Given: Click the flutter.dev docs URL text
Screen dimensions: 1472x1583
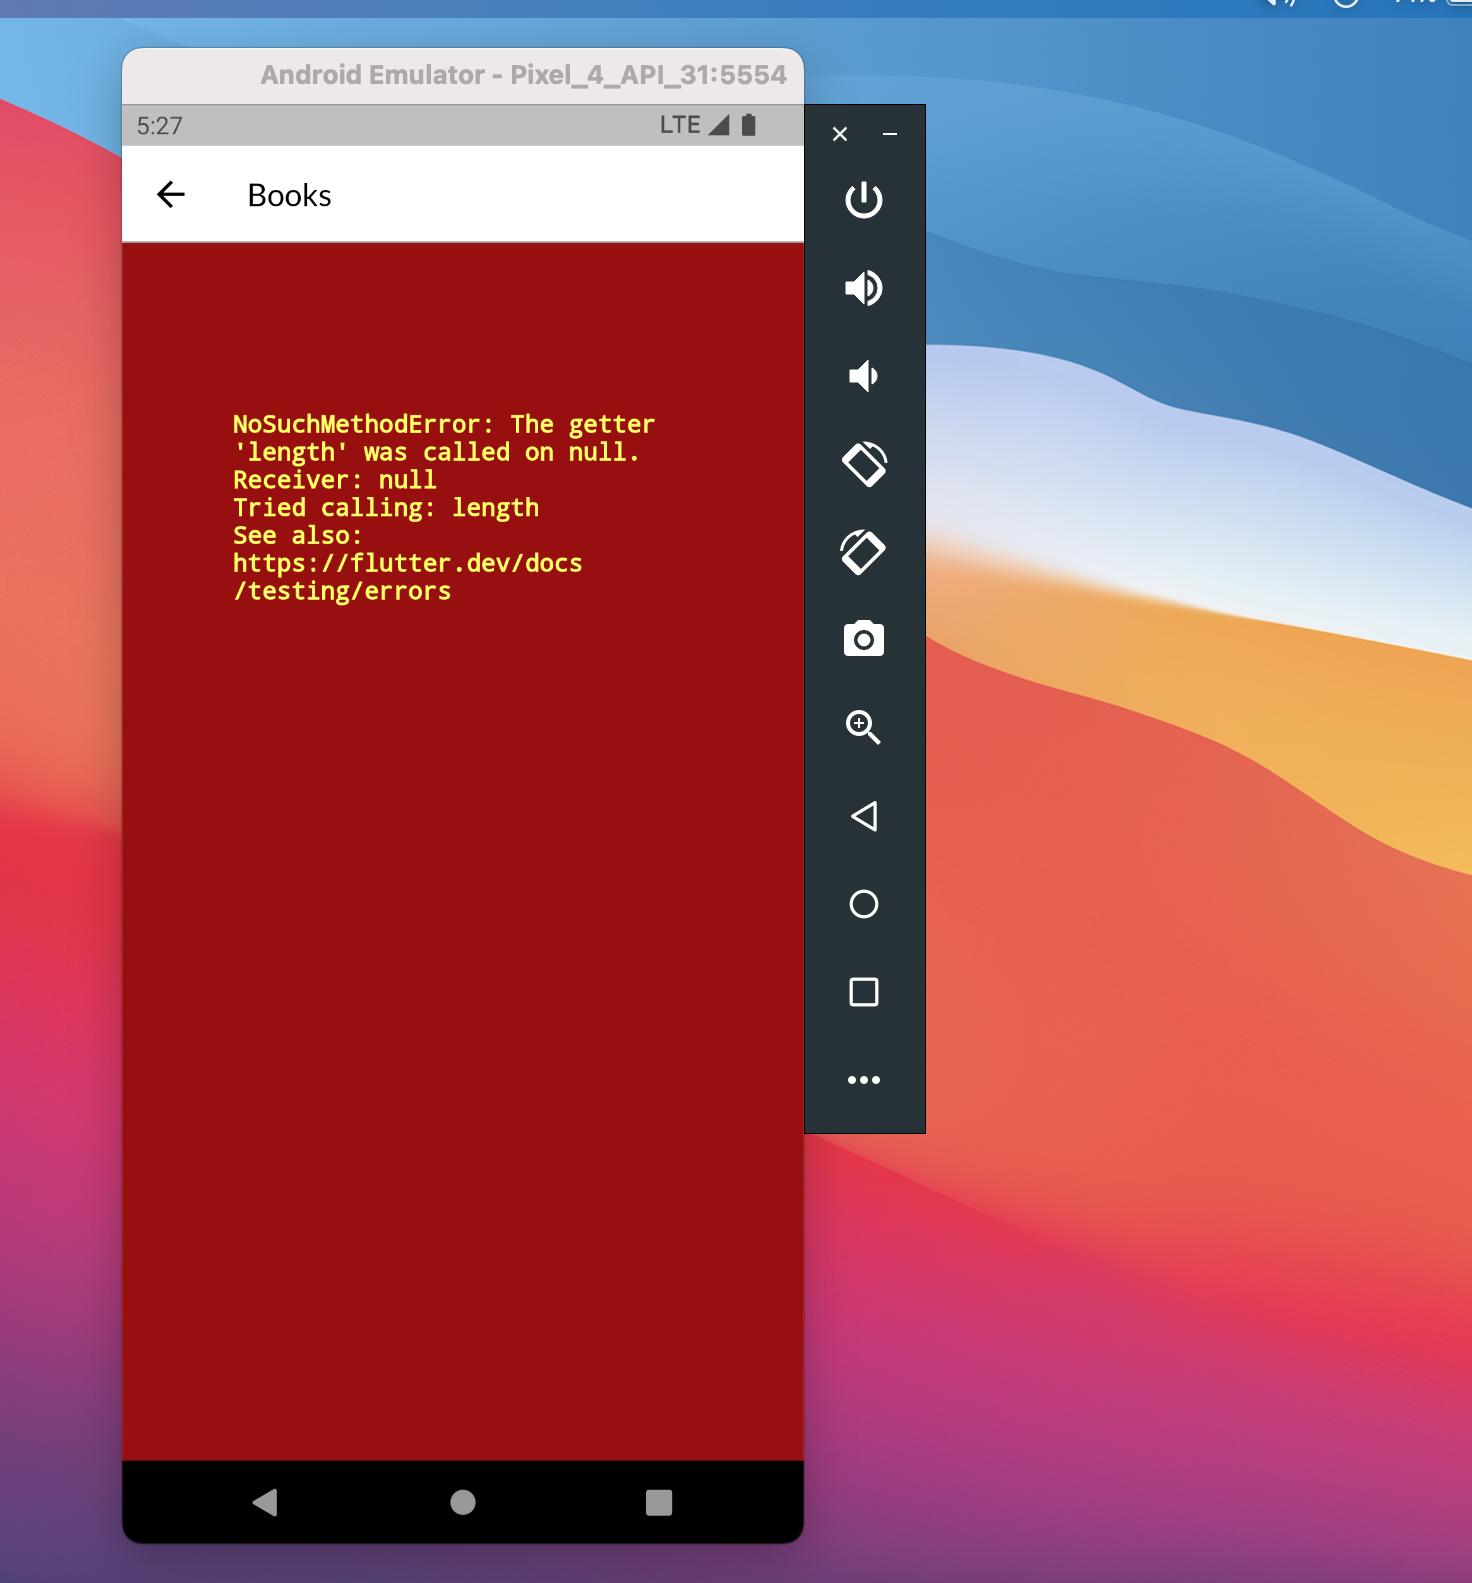Looking at the screenshot, I should pyautogui.click(x=408, y=577).
